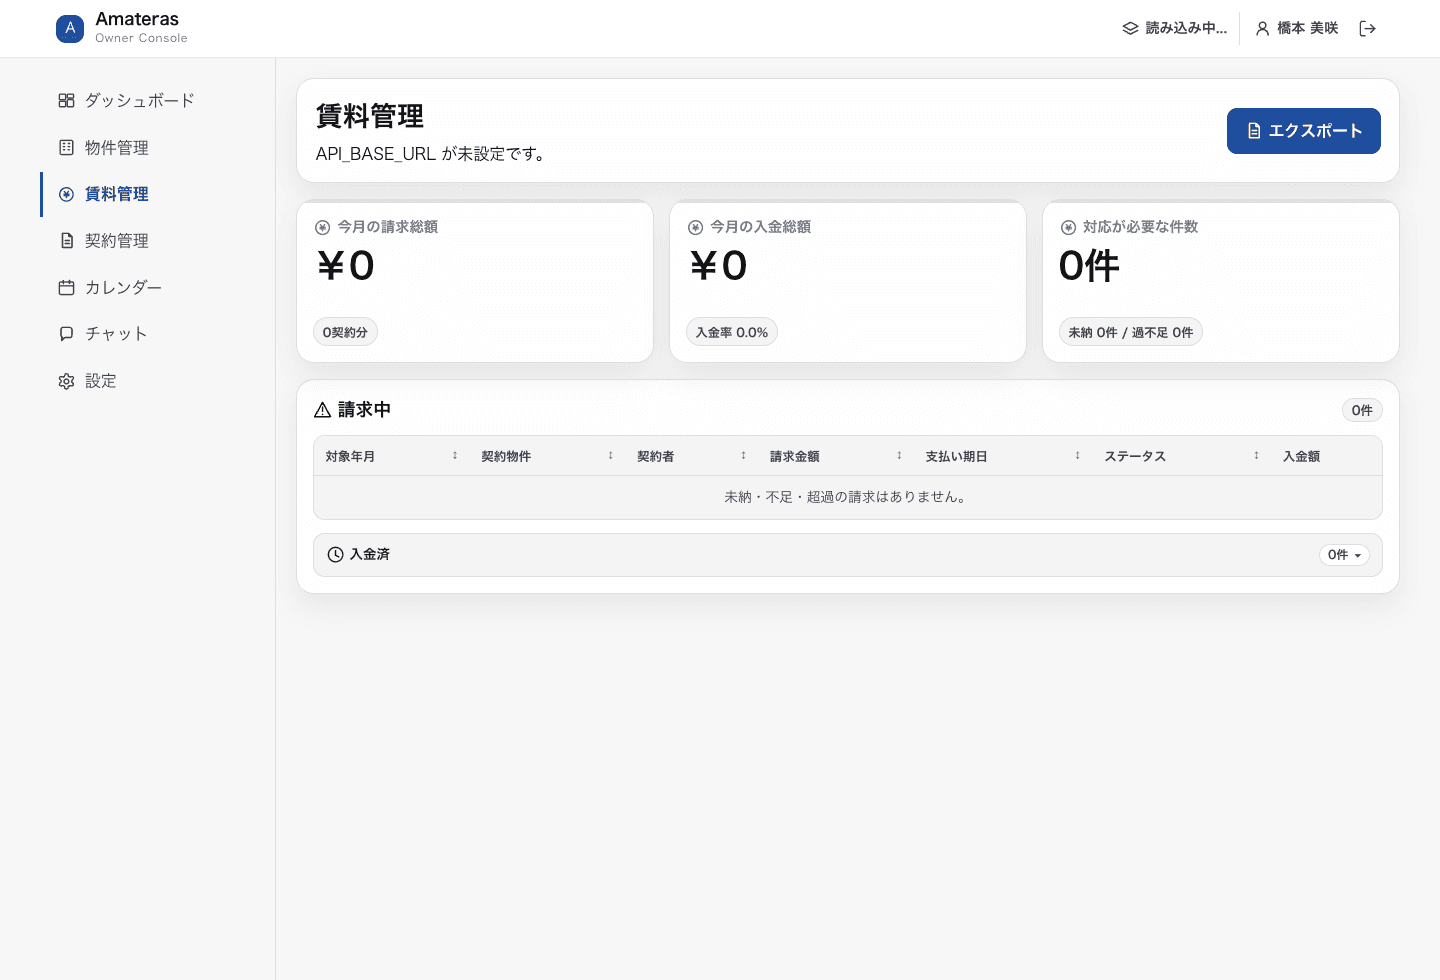
Task: Expand the 入金済 section row
Action: click(x=848, y=555)
